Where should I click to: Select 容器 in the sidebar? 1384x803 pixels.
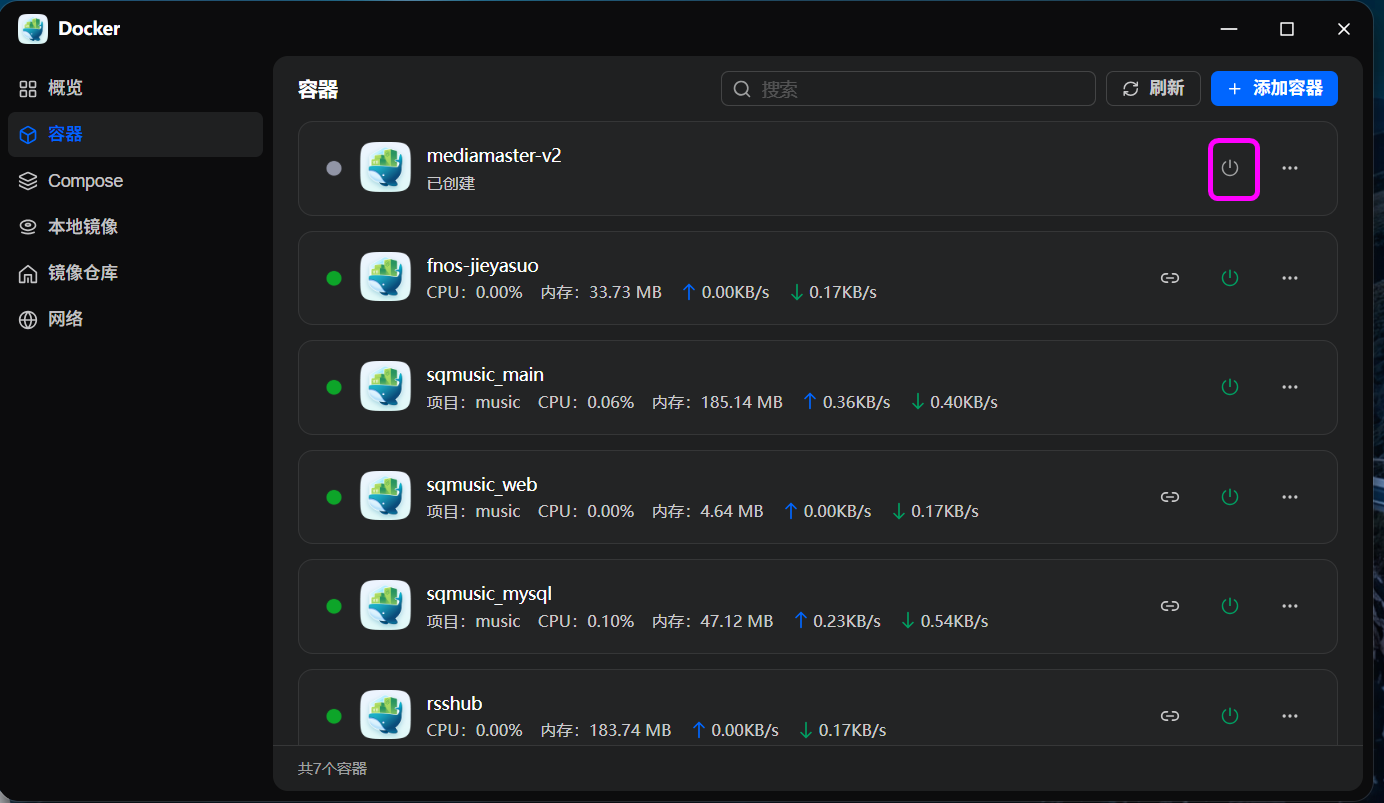pos(135,134)
